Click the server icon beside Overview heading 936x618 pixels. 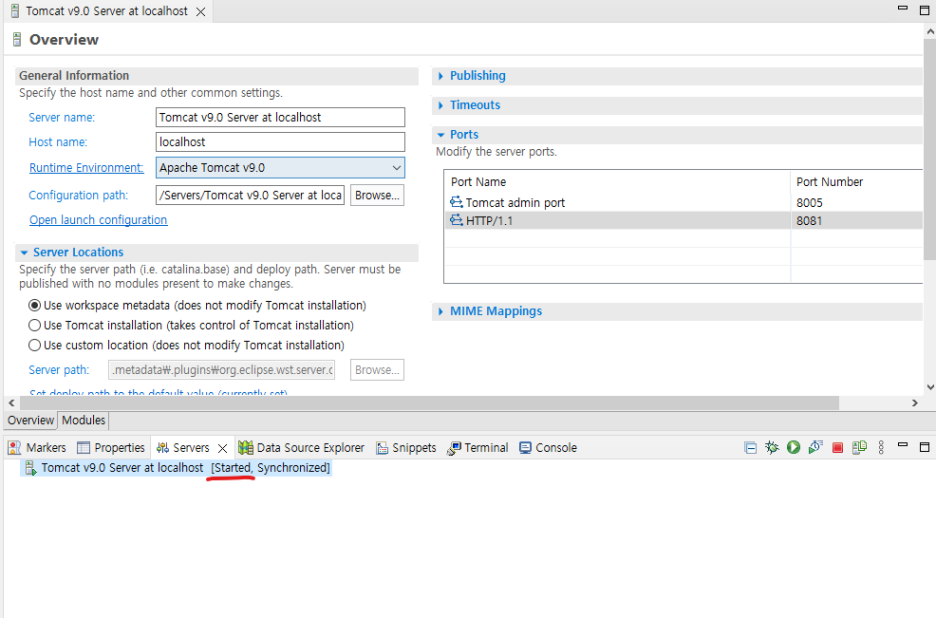(17, 40)
